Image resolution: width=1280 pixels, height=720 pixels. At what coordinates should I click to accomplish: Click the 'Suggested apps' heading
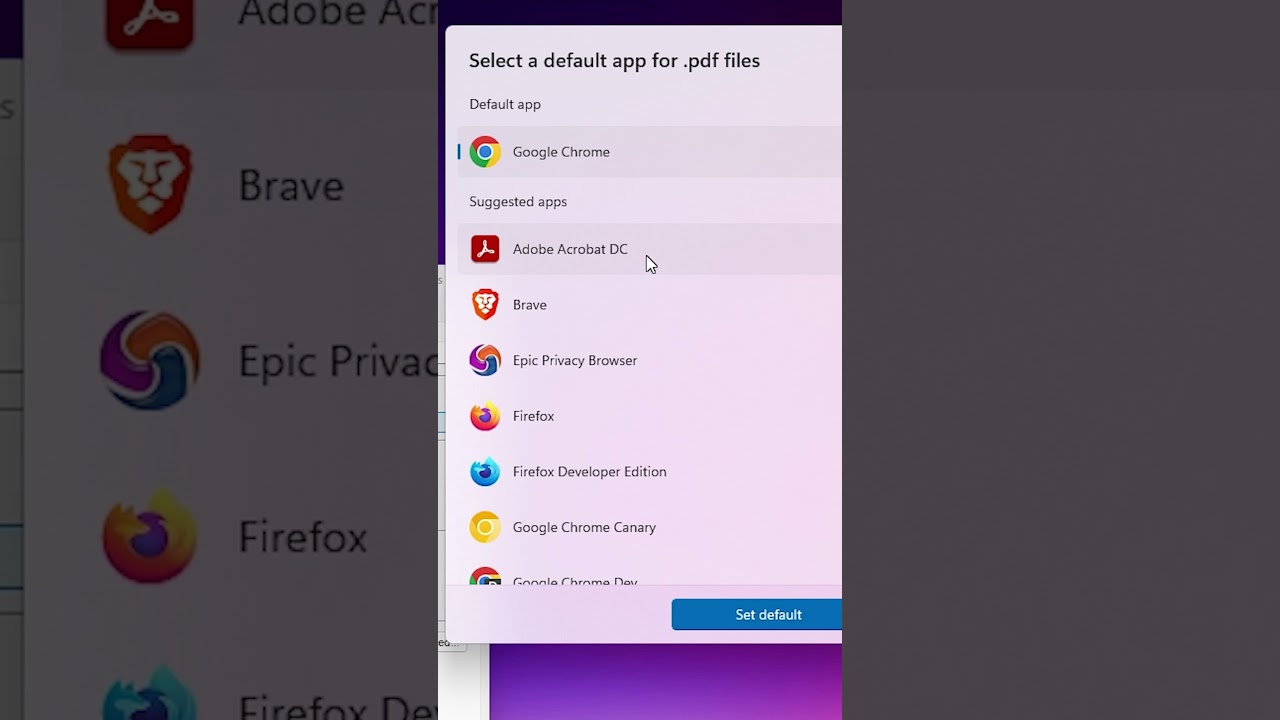coord(518,202)
